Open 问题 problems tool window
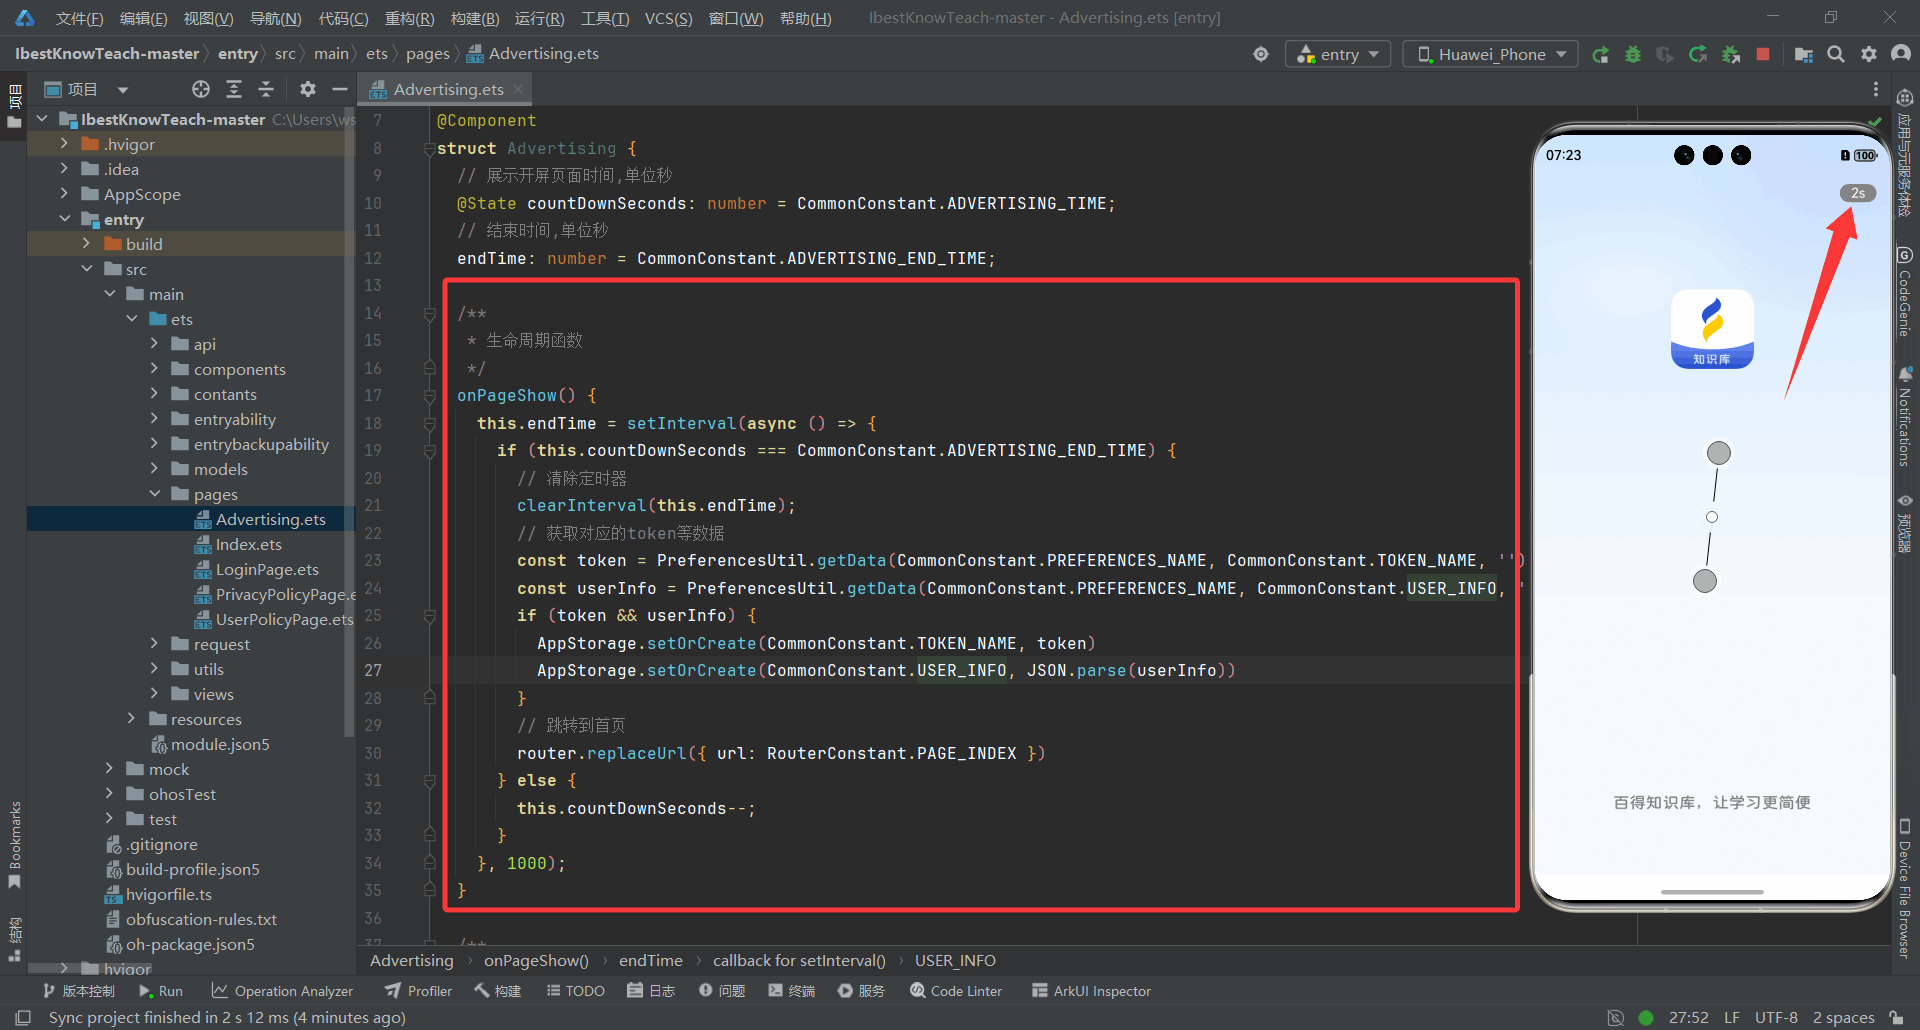The height and width of the screenshot is (1030, 1920). 722,991
